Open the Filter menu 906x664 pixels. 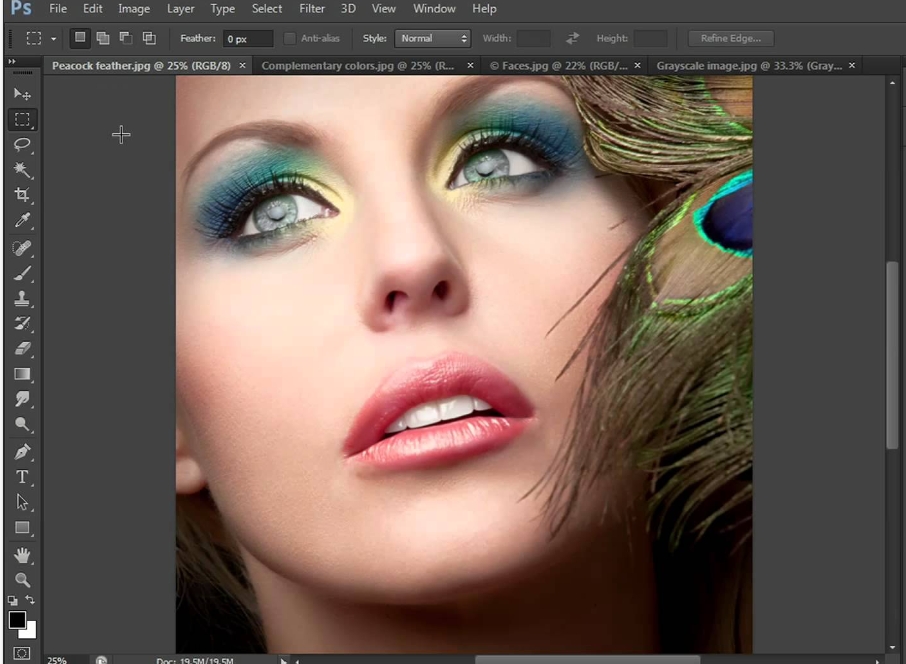click(x=312, y=9)
